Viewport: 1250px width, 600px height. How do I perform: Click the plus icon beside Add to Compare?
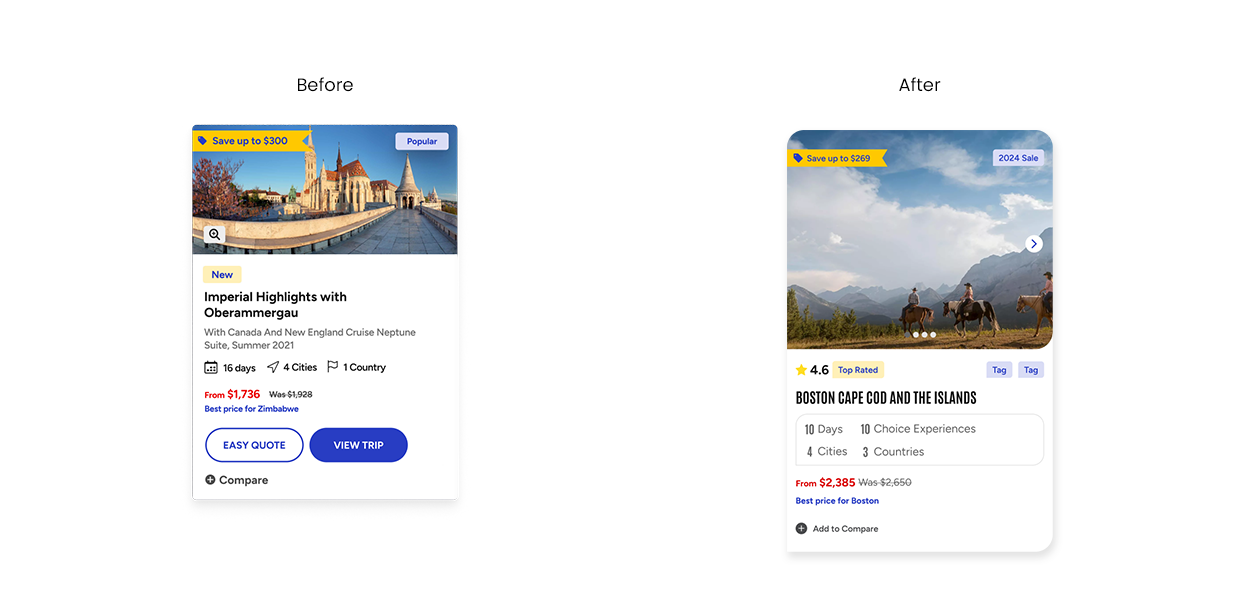[801, 529]
